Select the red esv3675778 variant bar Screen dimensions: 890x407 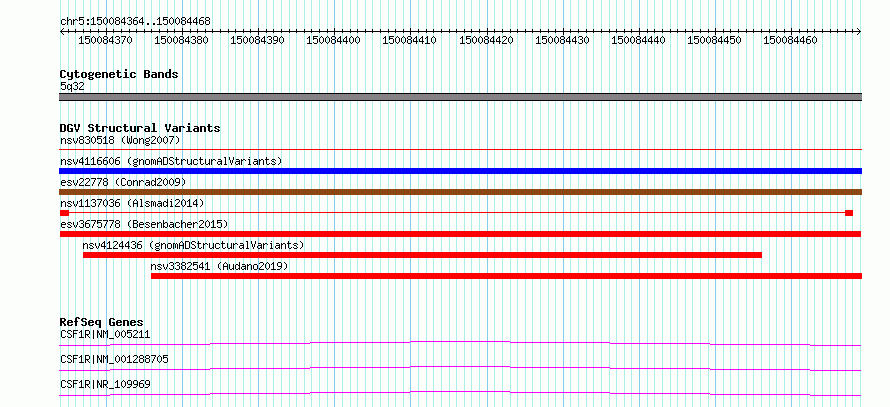[460, 234]
